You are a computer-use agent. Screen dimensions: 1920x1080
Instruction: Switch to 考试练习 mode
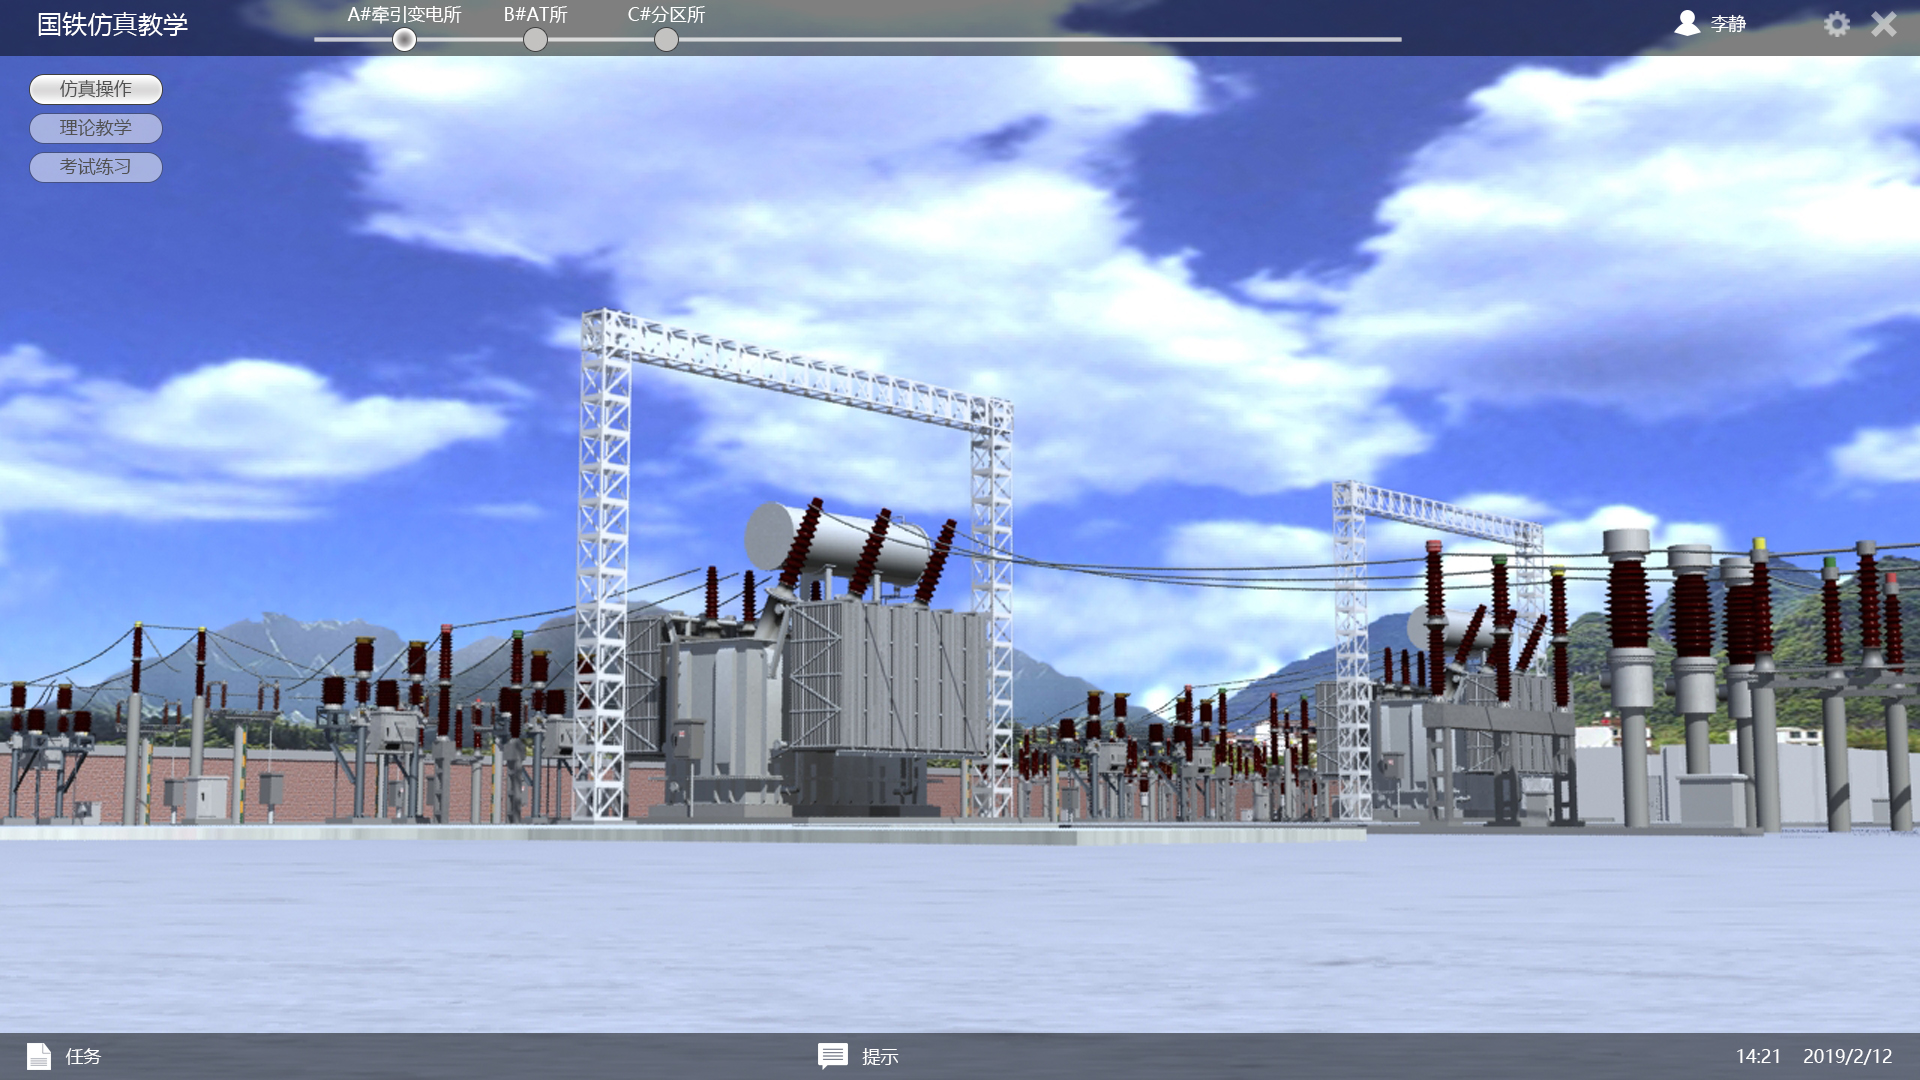point(96,167)
